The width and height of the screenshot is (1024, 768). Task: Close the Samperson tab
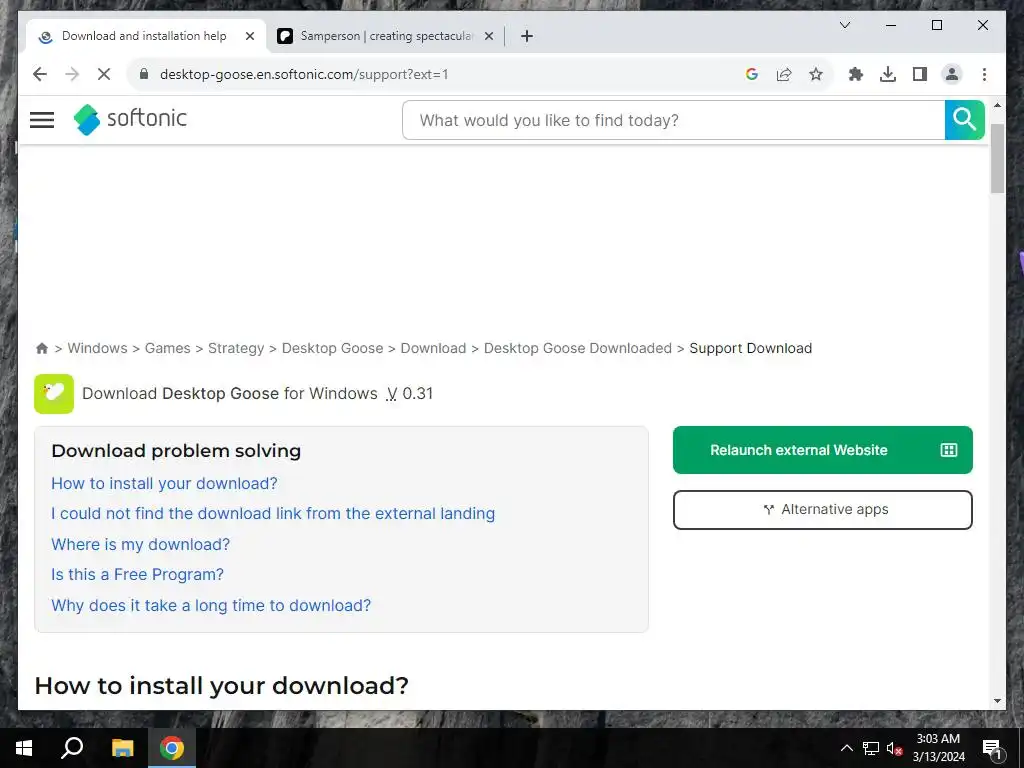(488, 36)
